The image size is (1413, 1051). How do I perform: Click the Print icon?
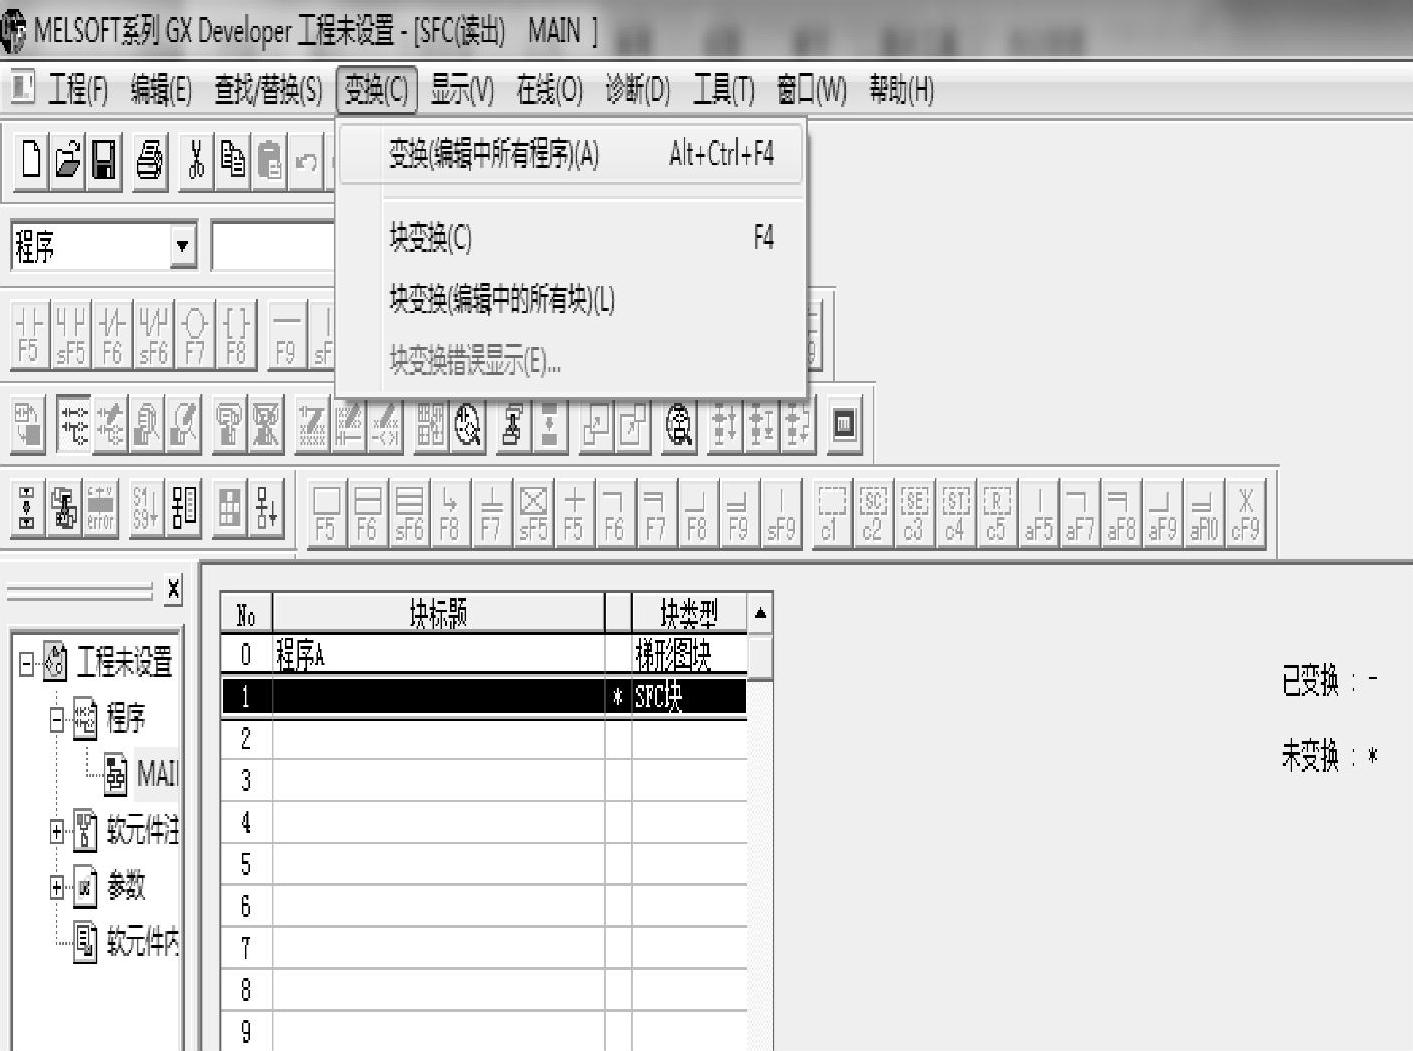pyautogui.click(x=149, y=159)
